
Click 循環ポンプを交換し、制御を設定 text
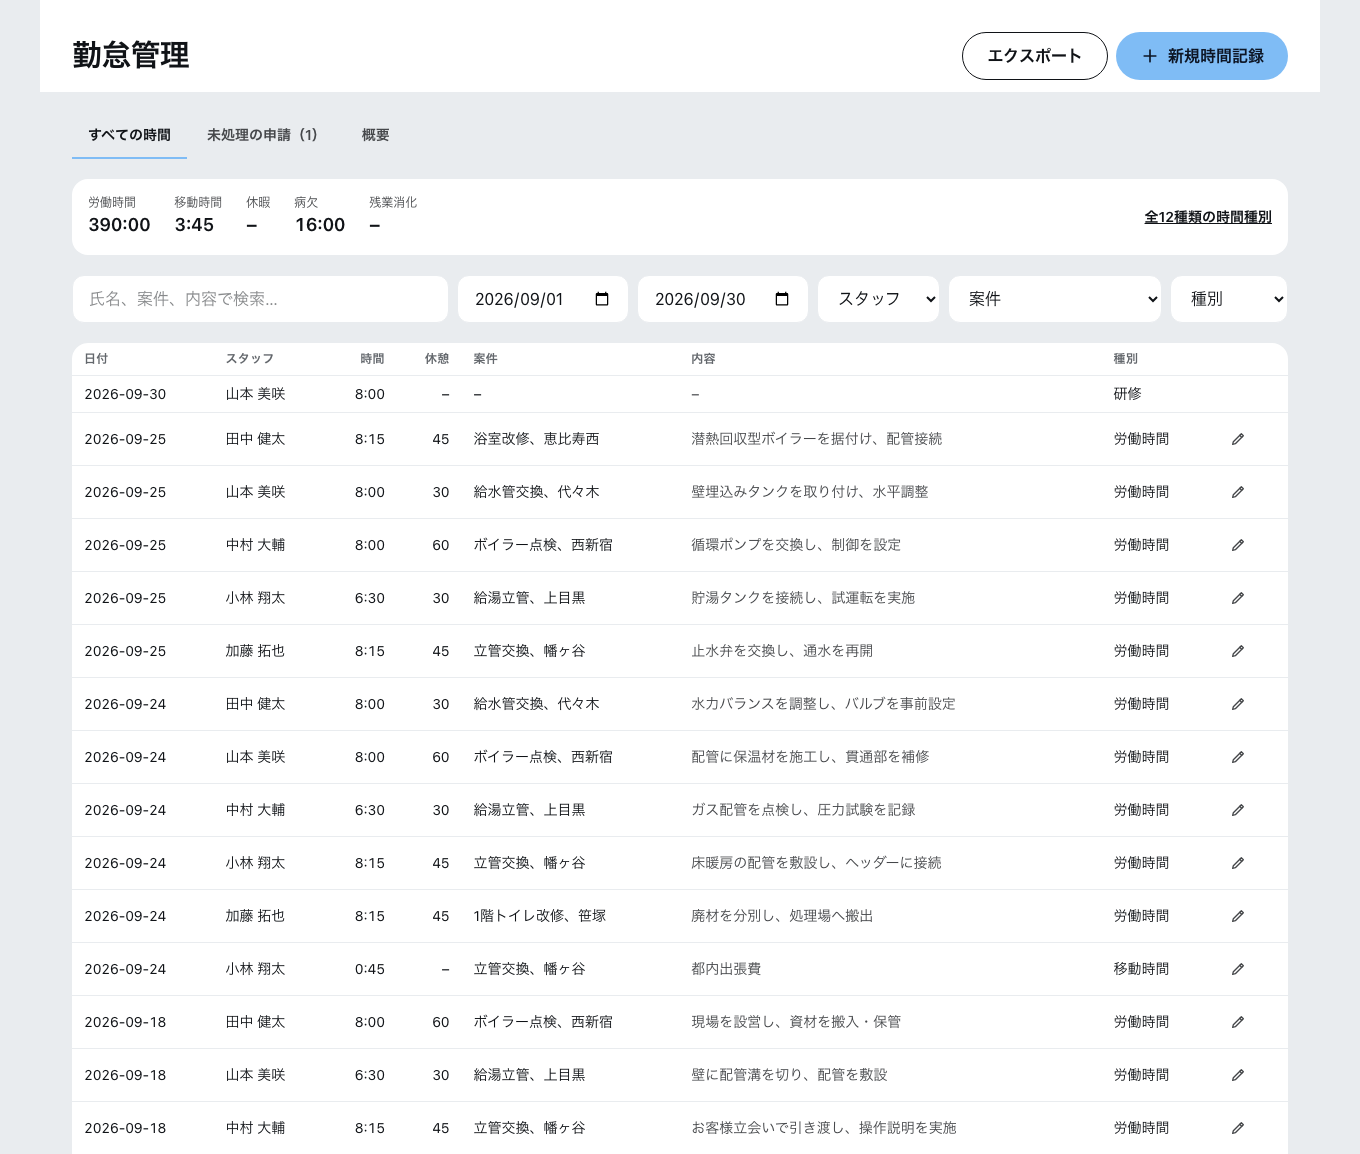[796, 545]
